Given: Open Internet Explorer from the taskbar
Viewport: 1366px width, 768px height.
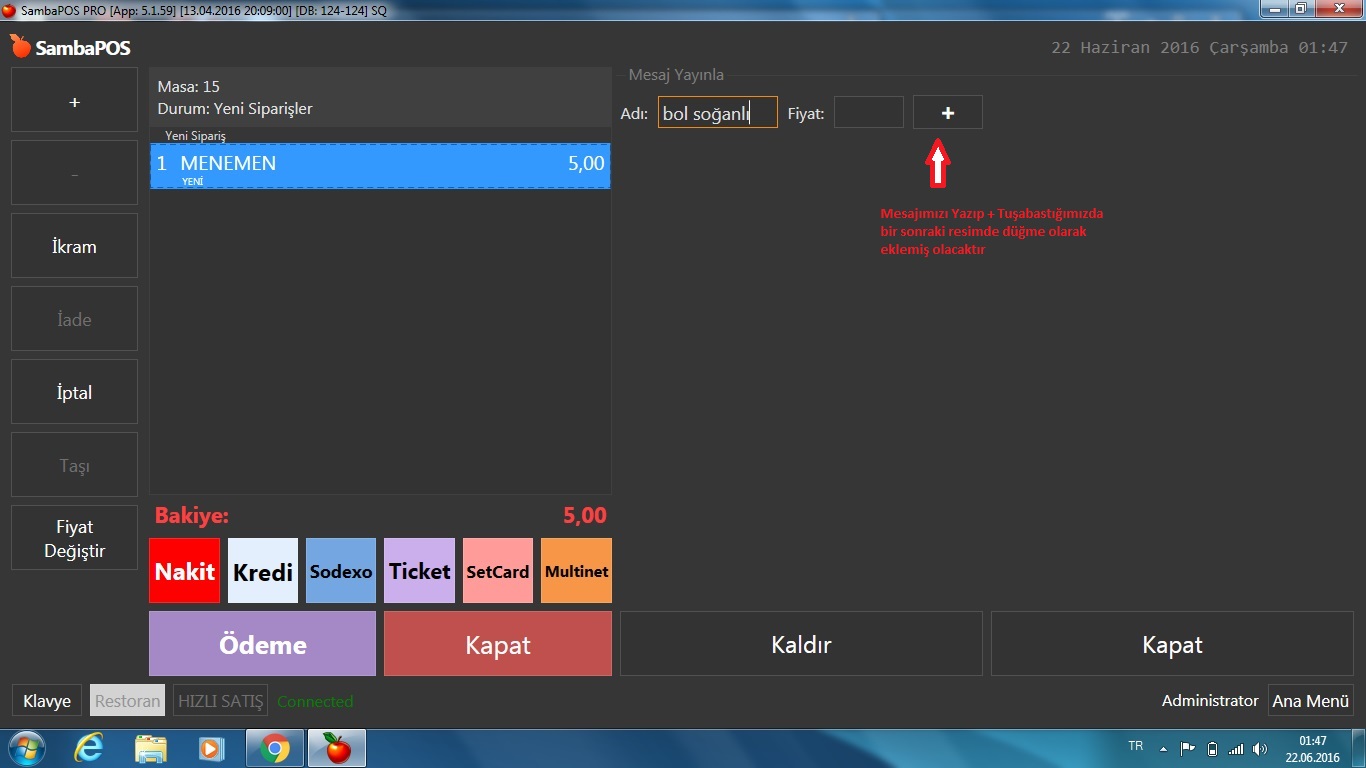Looking at the screenshot, I should (89, 748).
